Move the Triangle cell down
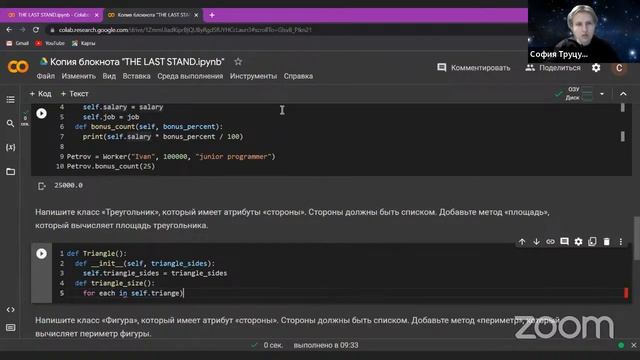Image resolution: width=640 pixels, height=360 pixels. (536, 242)
